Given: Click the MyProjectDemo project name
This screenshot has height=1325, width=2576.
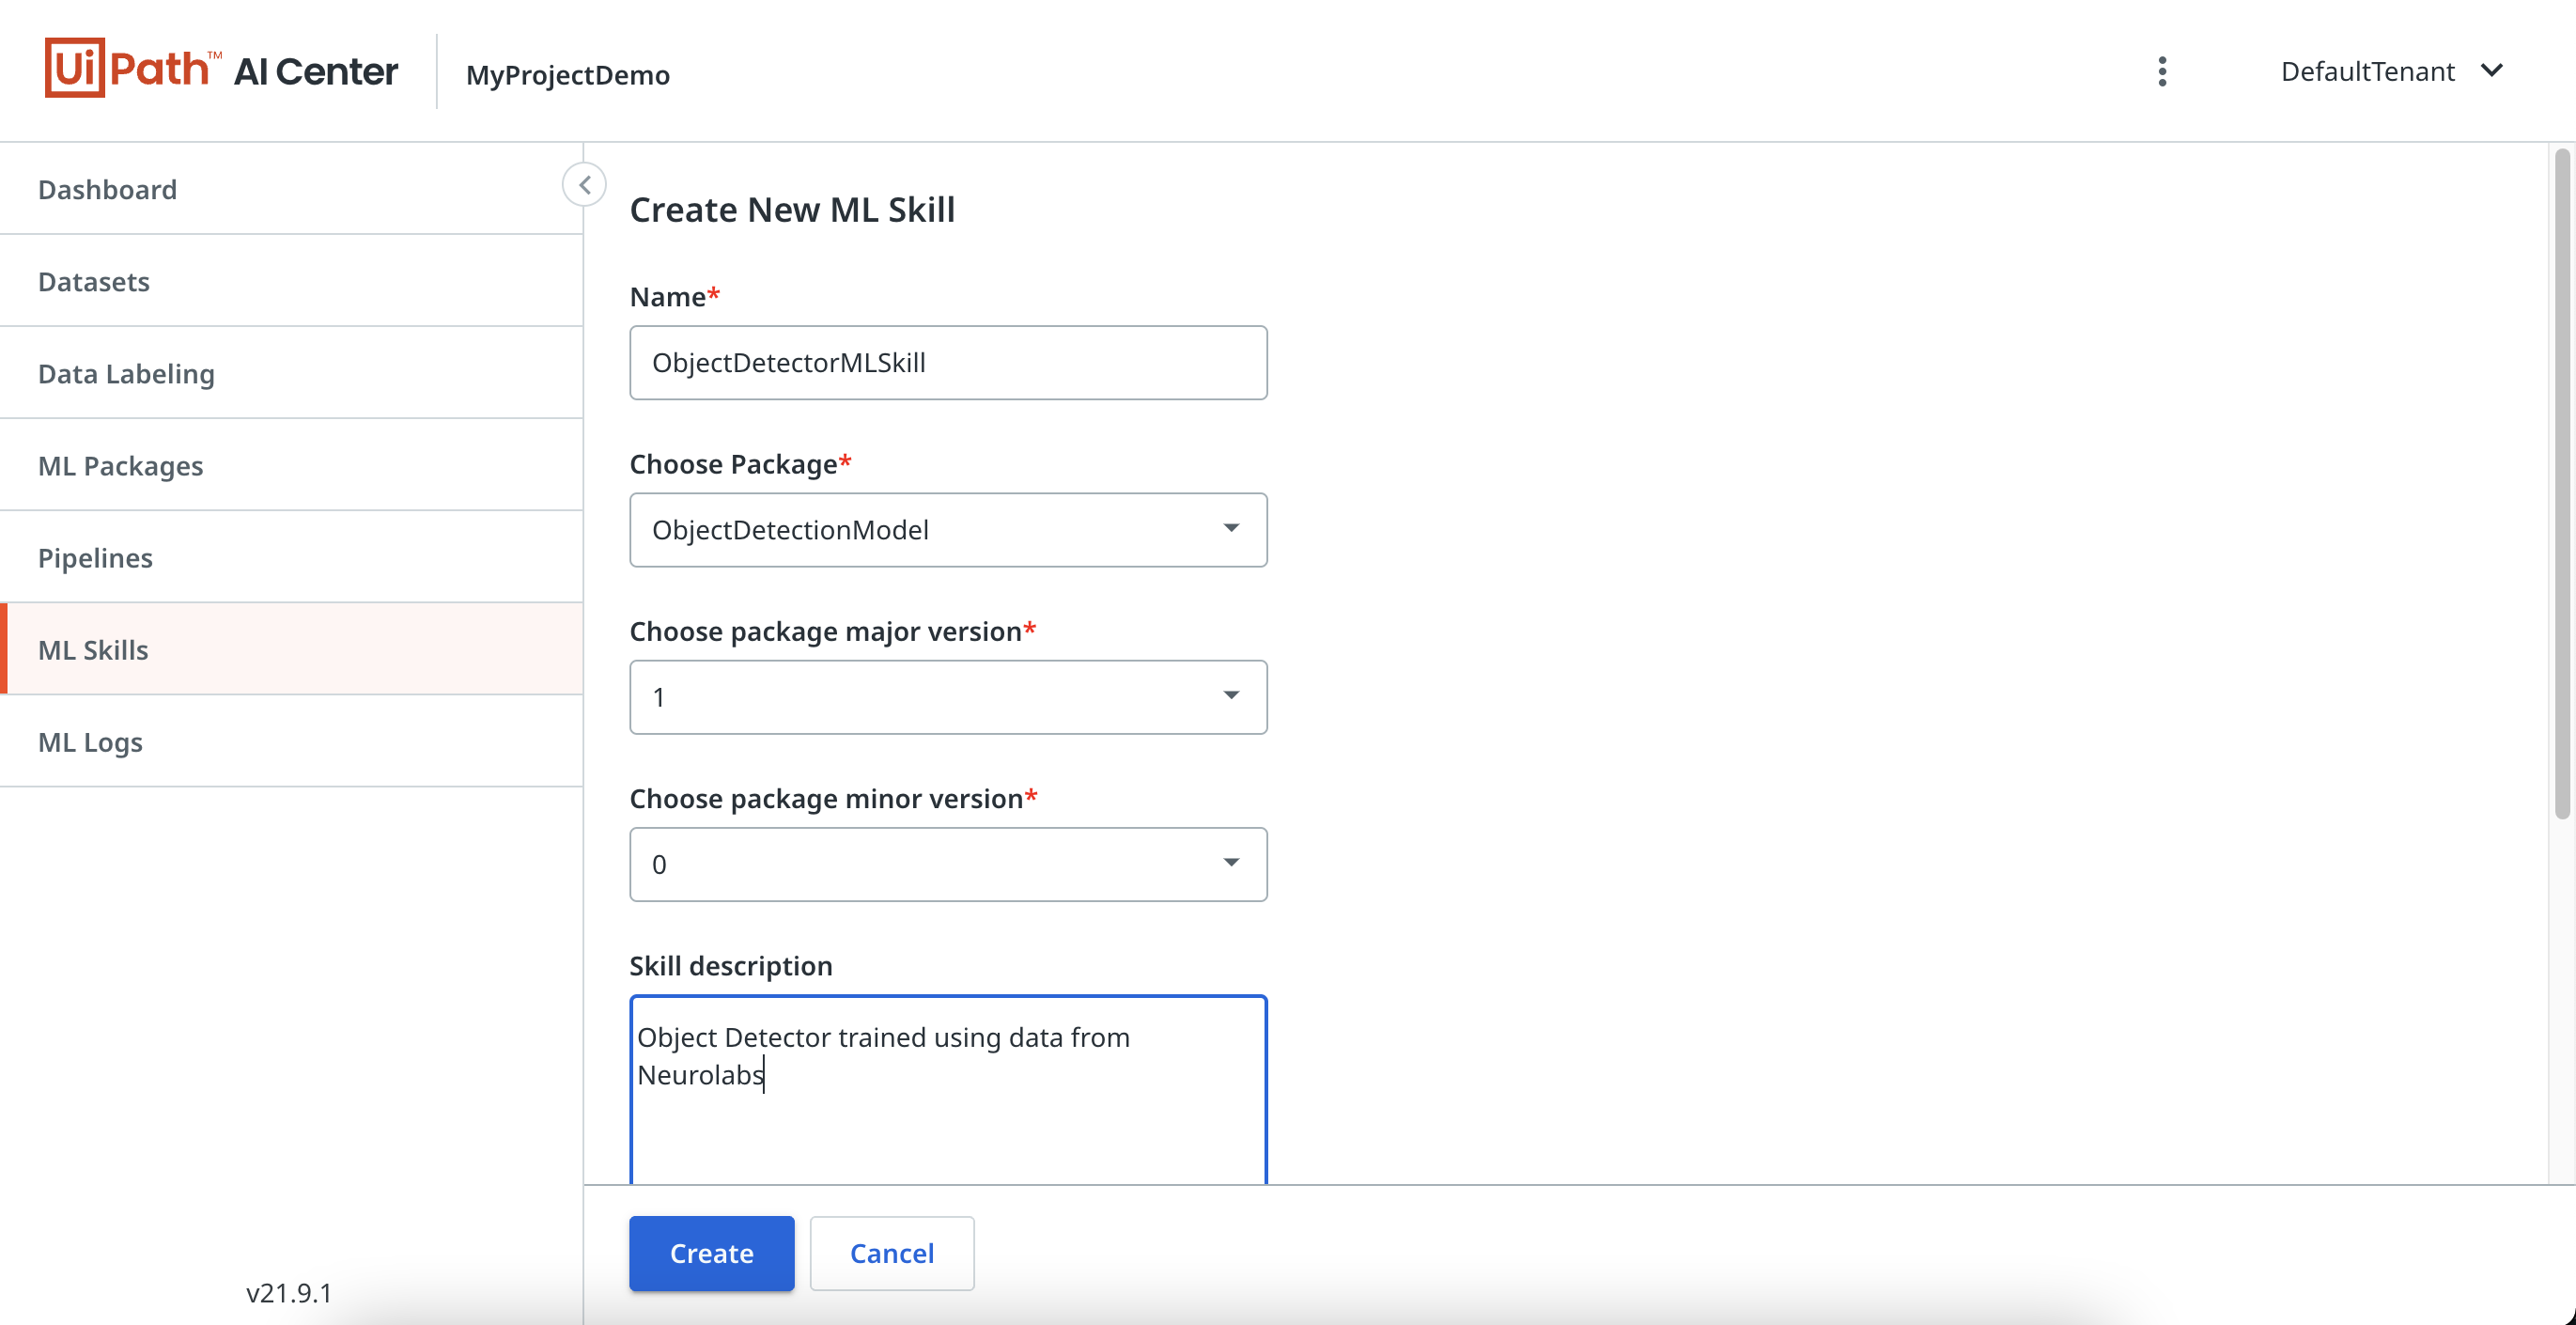Looking at the screenshot, I should coord(567,74).
